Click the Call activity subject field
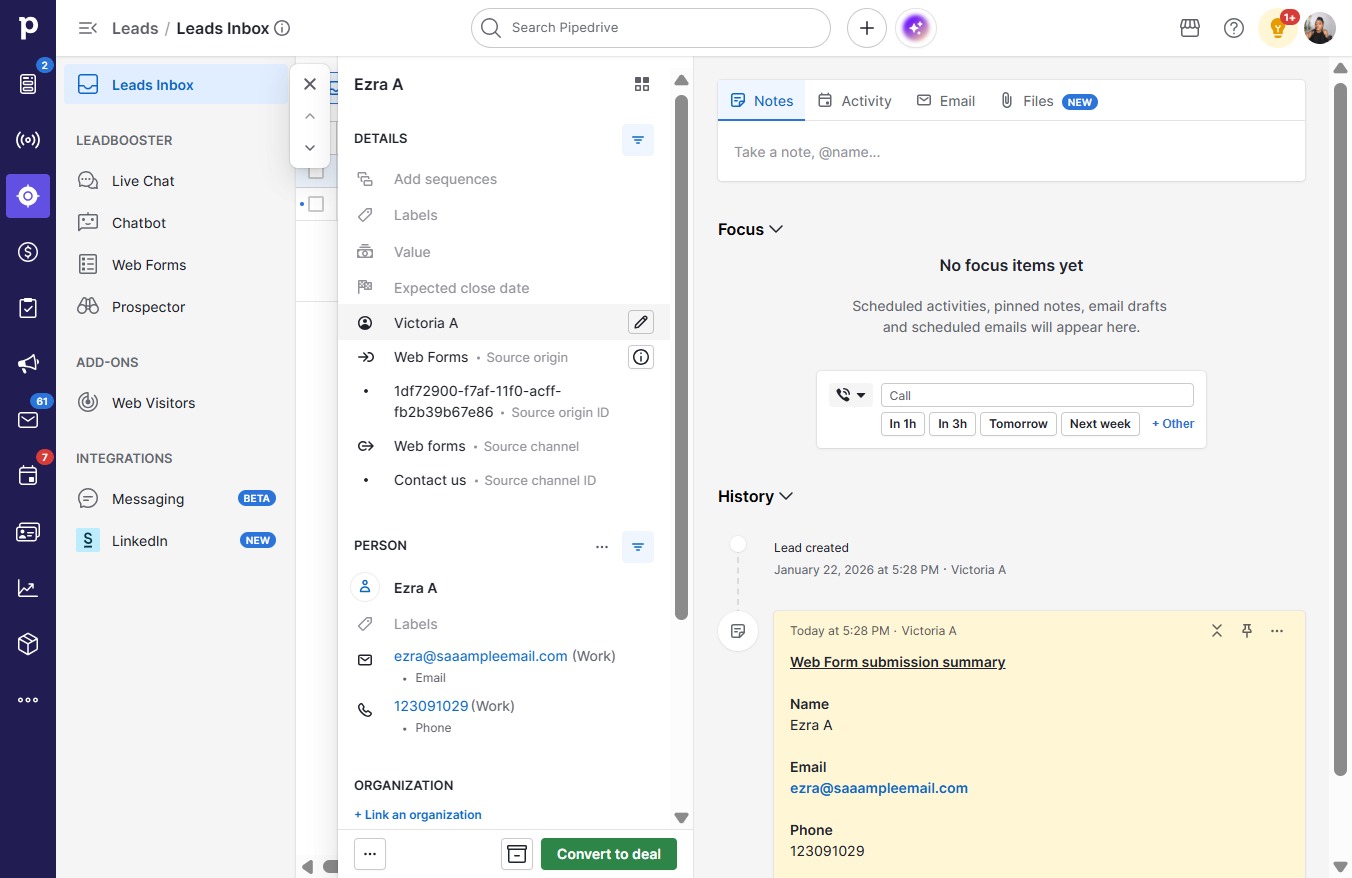Screen dimensions: 1352x878 click(1037, 395)
